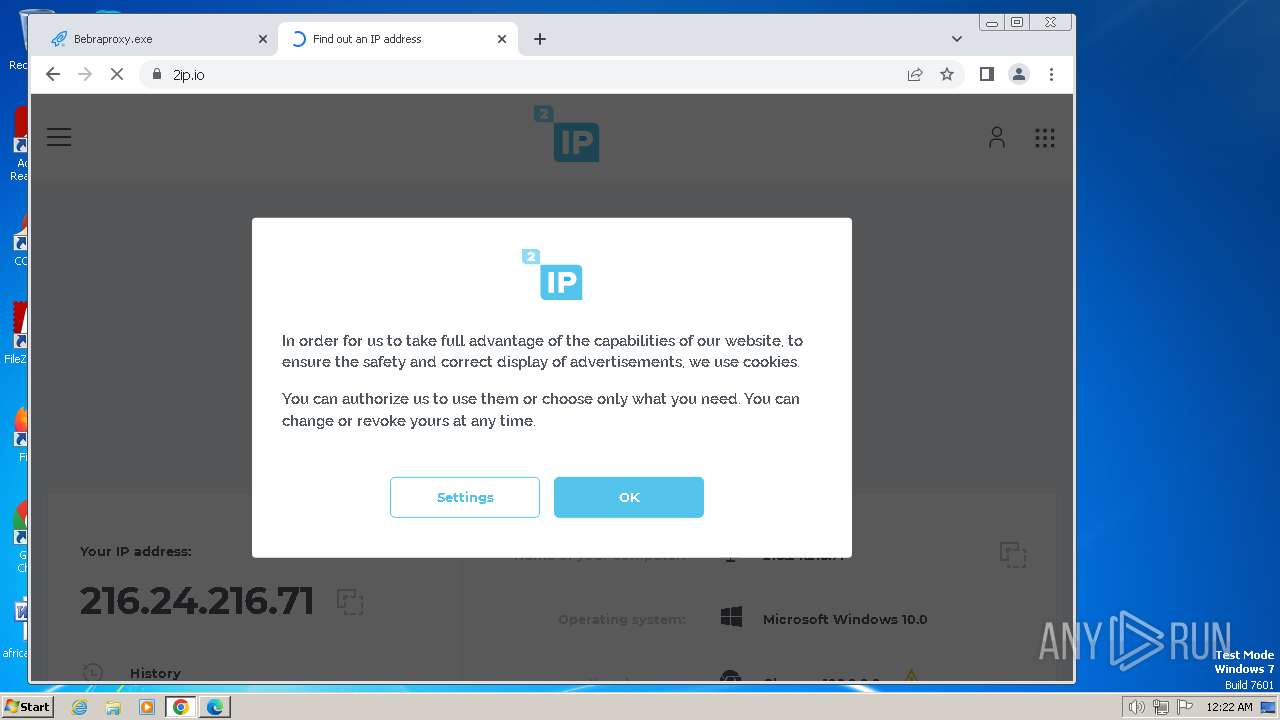The height and width of the screenshot is (720, 1280).
Task: Open the media player taskbar icon
Action: click(147, 707)
